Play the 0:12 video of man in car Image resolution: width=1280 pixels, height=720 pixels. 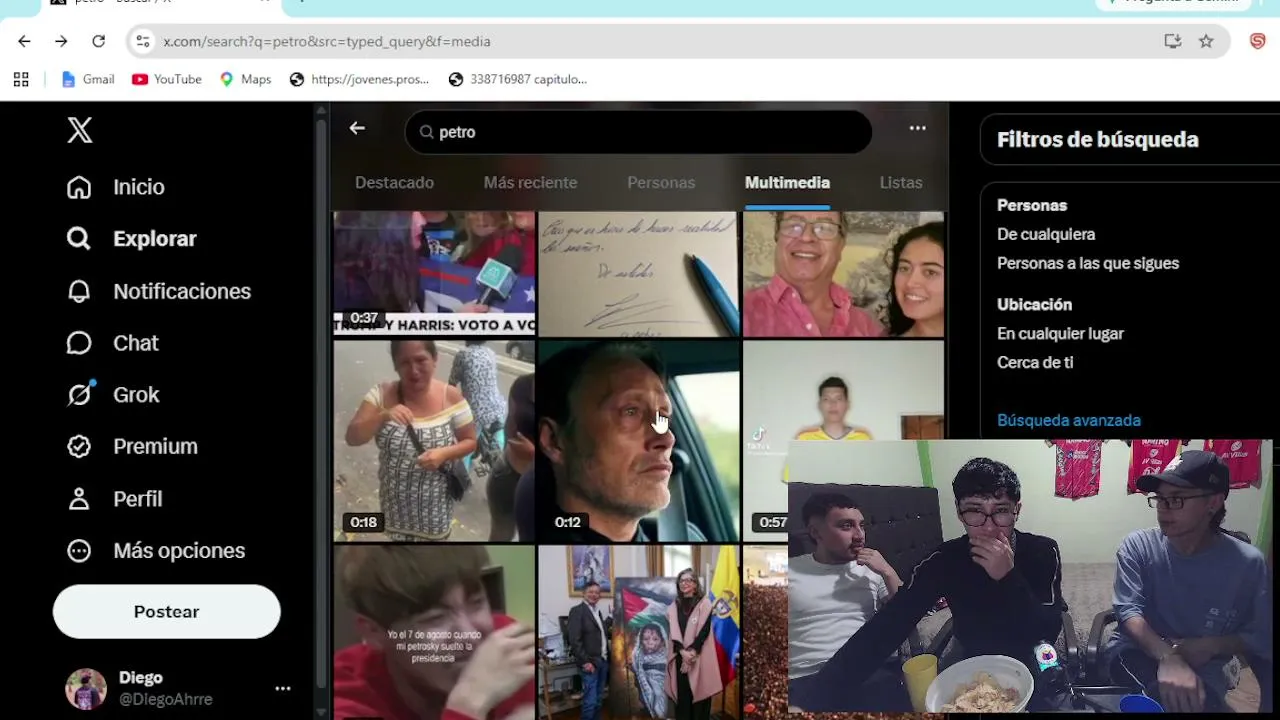pos(638,441)
